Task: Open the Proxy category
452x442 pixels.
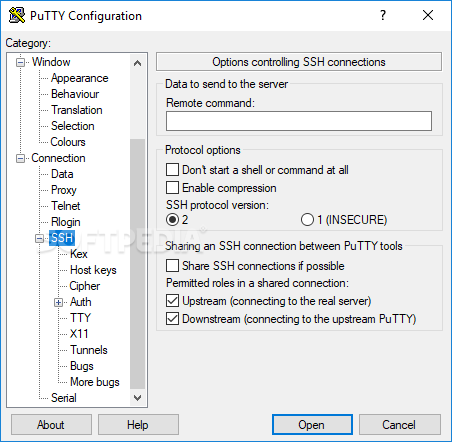Action: click(63, 190)
